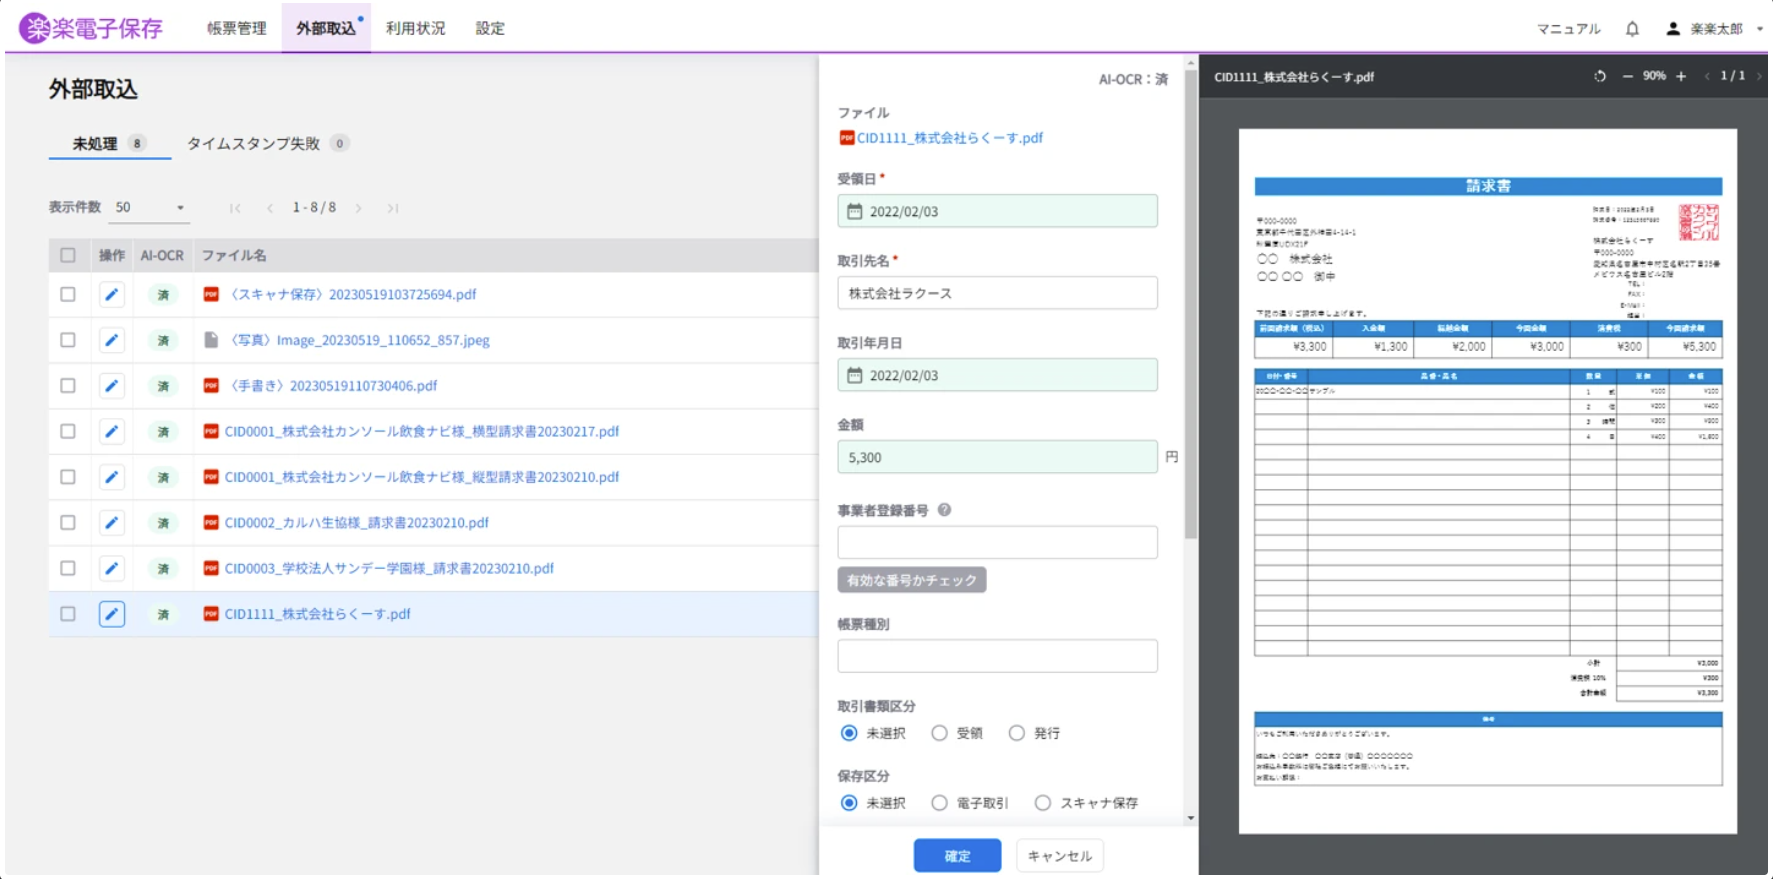Viewport: 1773px width, 879px height.
Task: Open 帳票管理 in top navigation
Action: 237,28
